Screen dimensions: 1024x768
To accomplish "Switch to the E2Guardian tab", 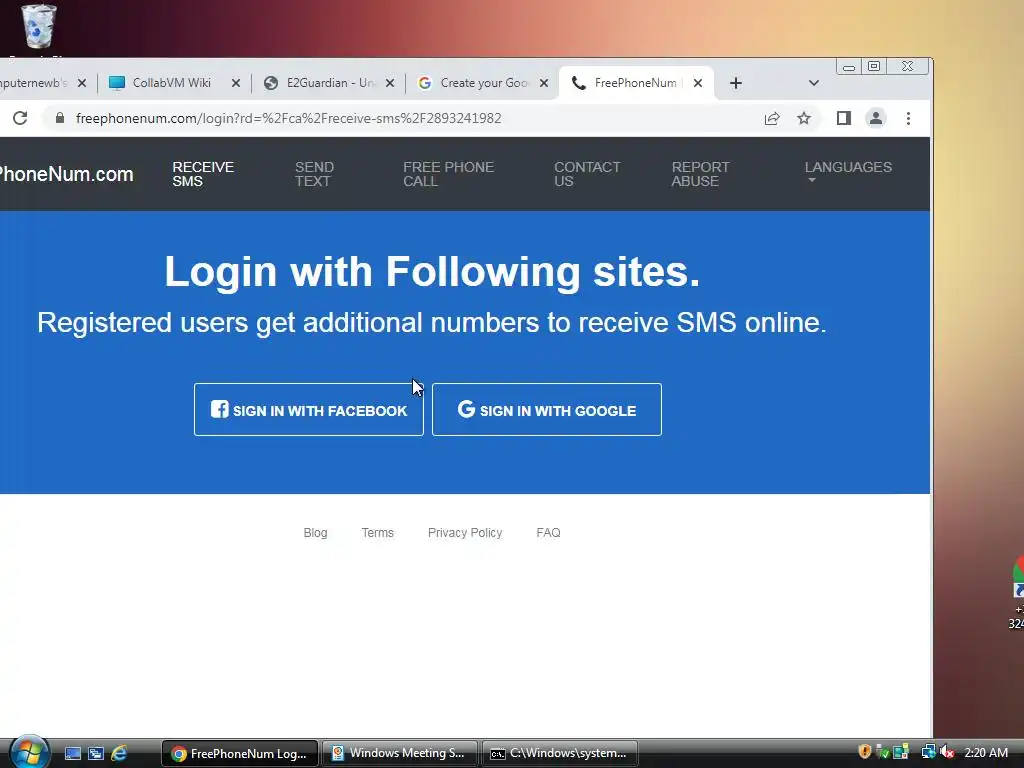I will (328, 83).
